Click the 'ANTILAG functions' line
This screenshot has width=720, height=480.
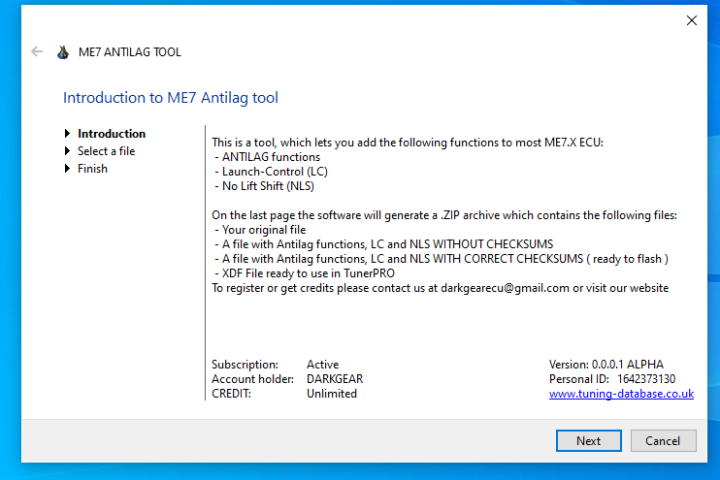(x=267, y=157)
